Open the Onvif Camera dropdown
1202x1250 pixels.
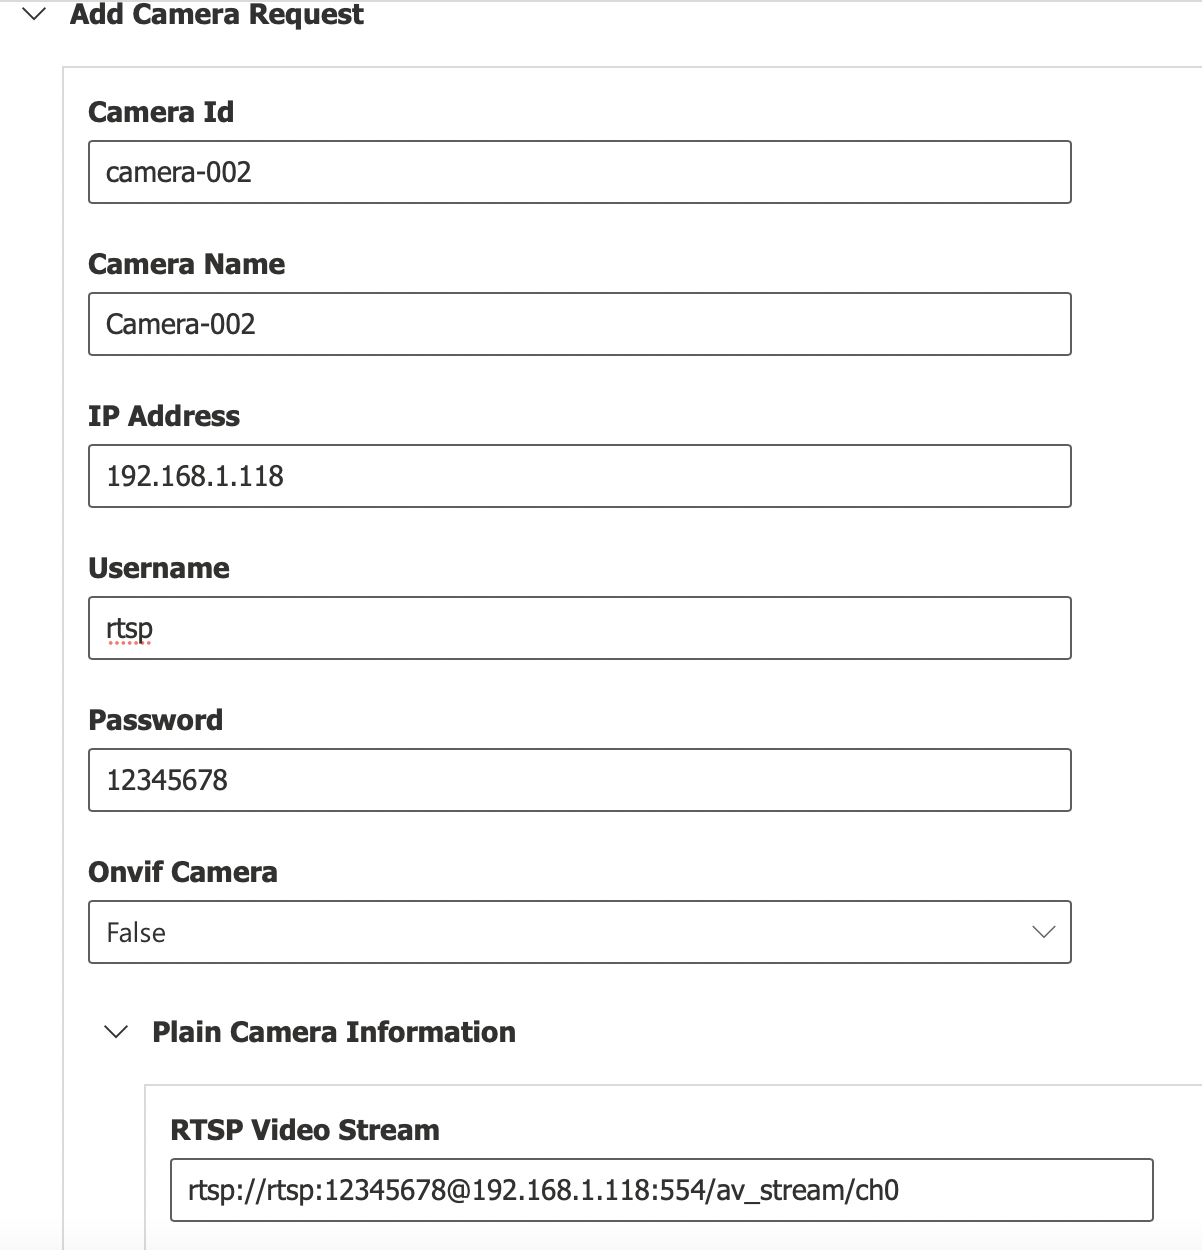pos(580,932)
